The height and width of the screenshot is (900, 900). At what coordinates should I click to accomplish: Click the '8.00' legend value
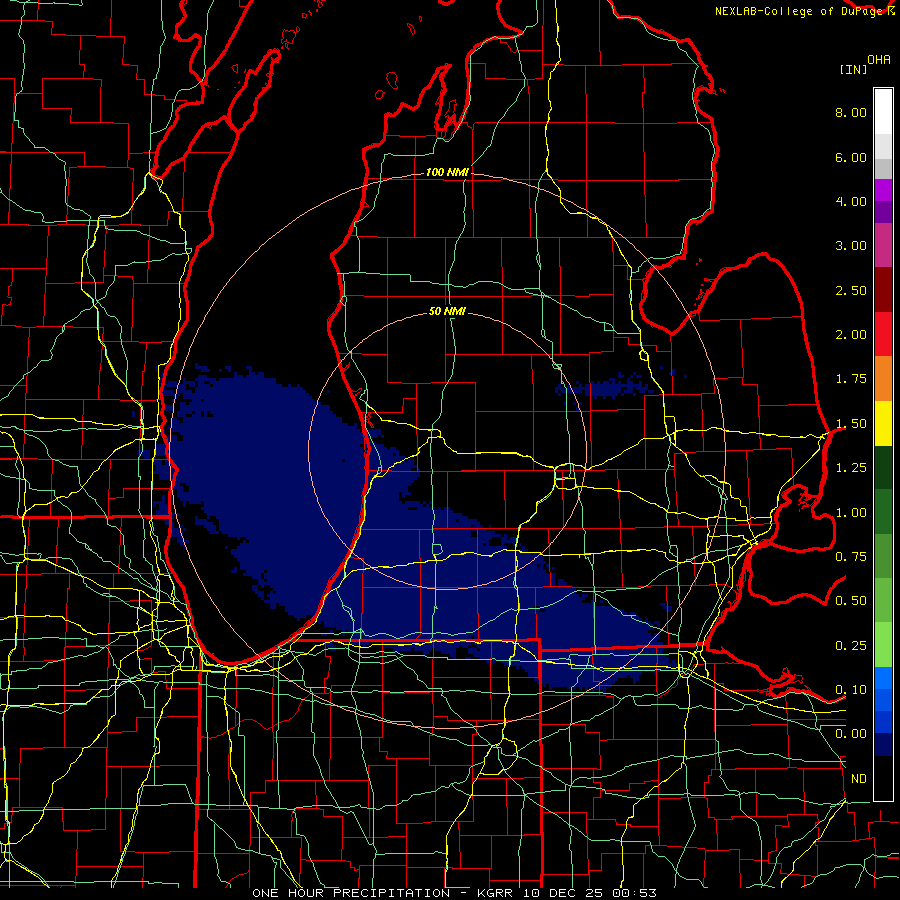click(x=851, y=112)
